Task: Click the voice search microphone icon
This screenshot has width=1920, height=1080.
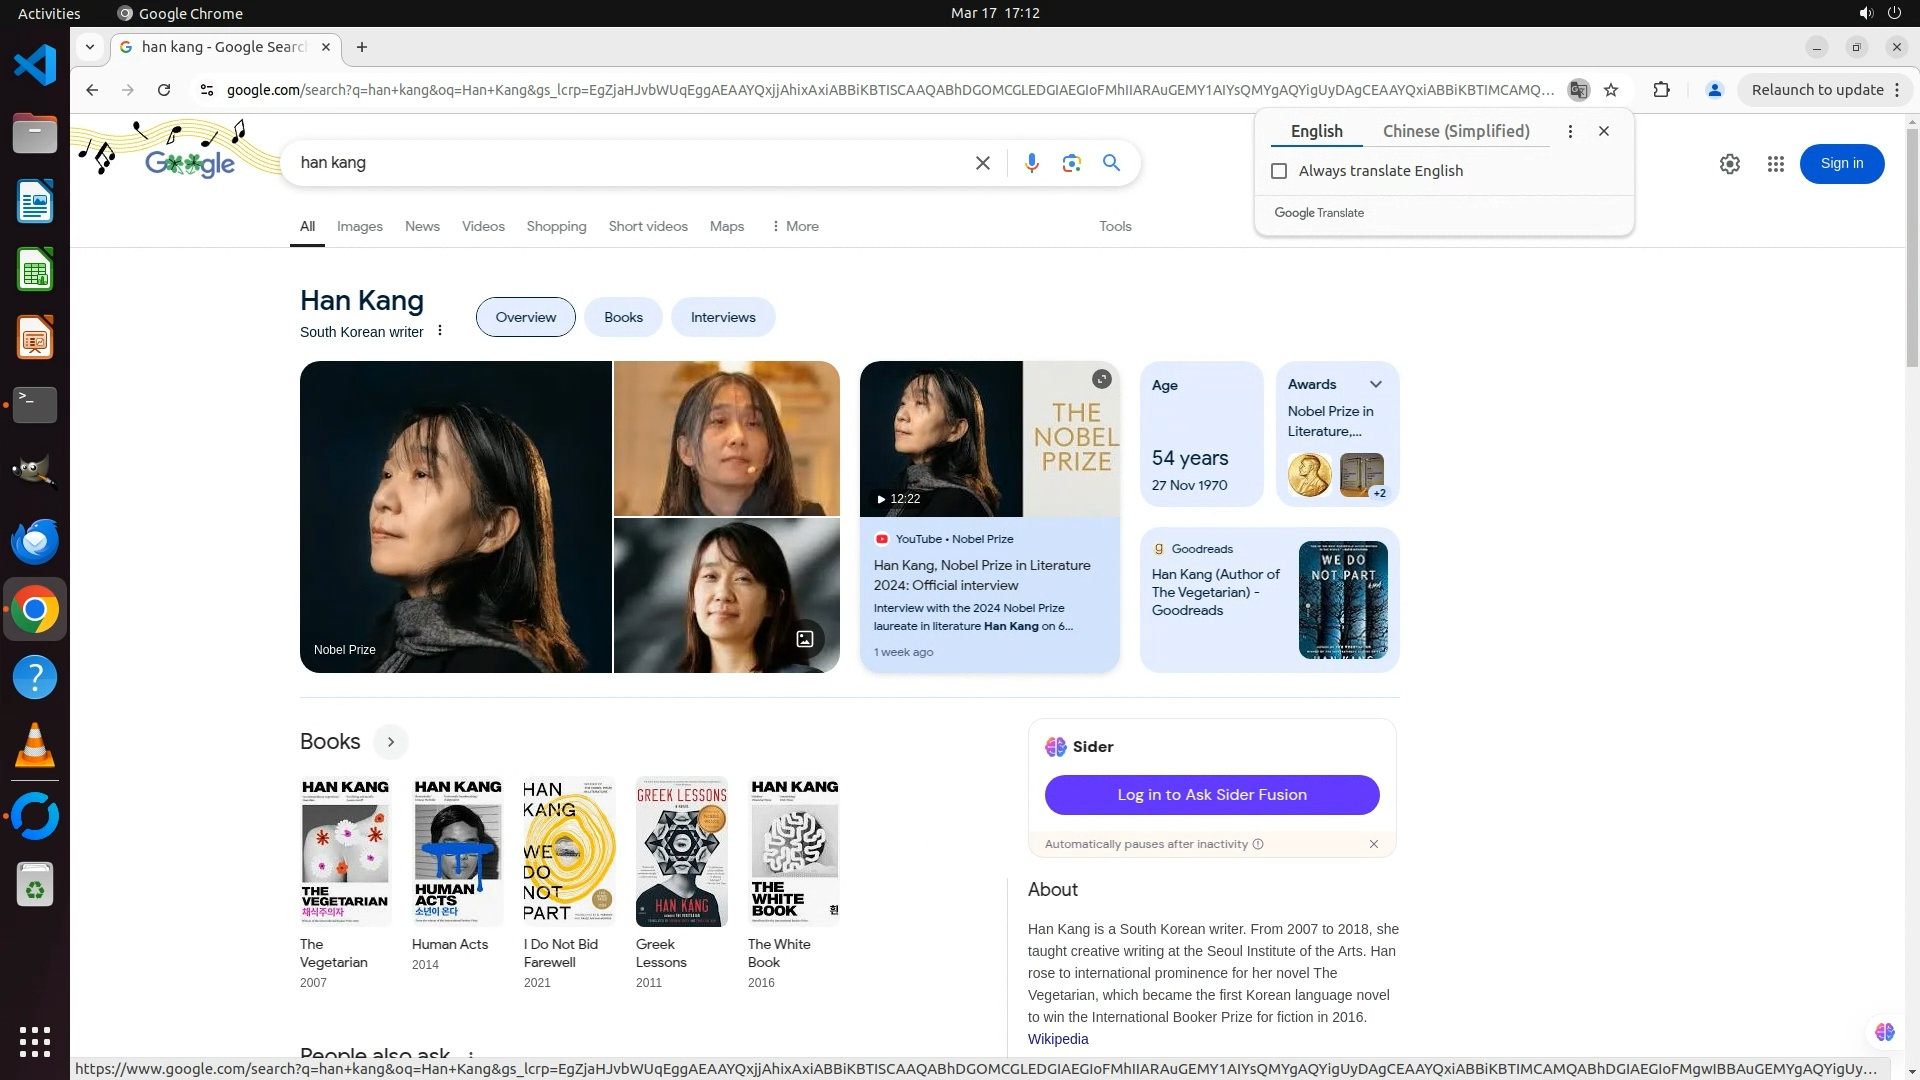Action: point(1031,163)
